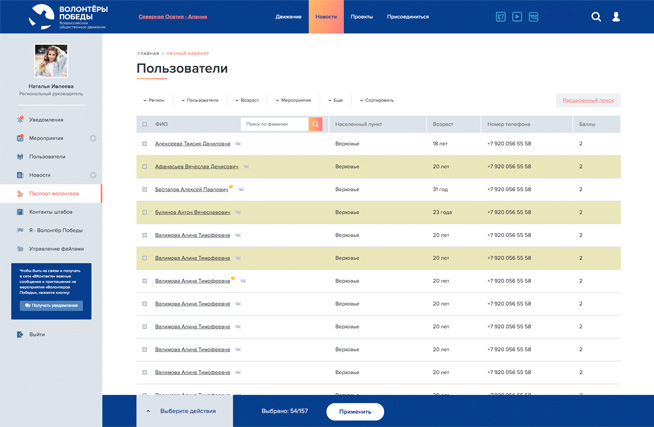Image resolution: width=654 pixels, height=427 pixels.
Task: Click the orange search button in table header
Action: point(315,125)
